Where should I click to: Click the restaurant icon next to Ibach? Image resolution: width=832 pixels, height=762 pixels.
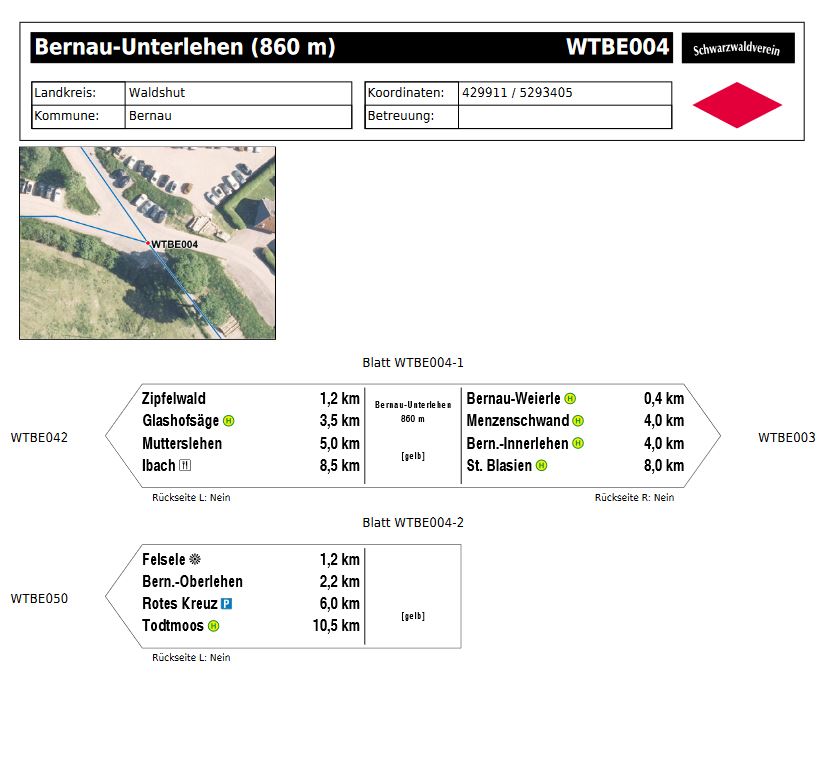[x=184, y=466]
